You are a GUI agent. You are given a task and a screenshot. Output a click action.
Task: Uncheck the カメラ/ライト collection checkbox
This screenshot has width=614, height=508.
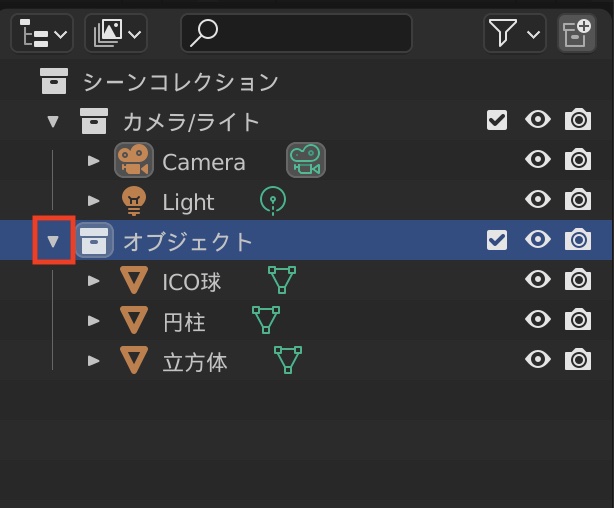[x=497, y=121]
